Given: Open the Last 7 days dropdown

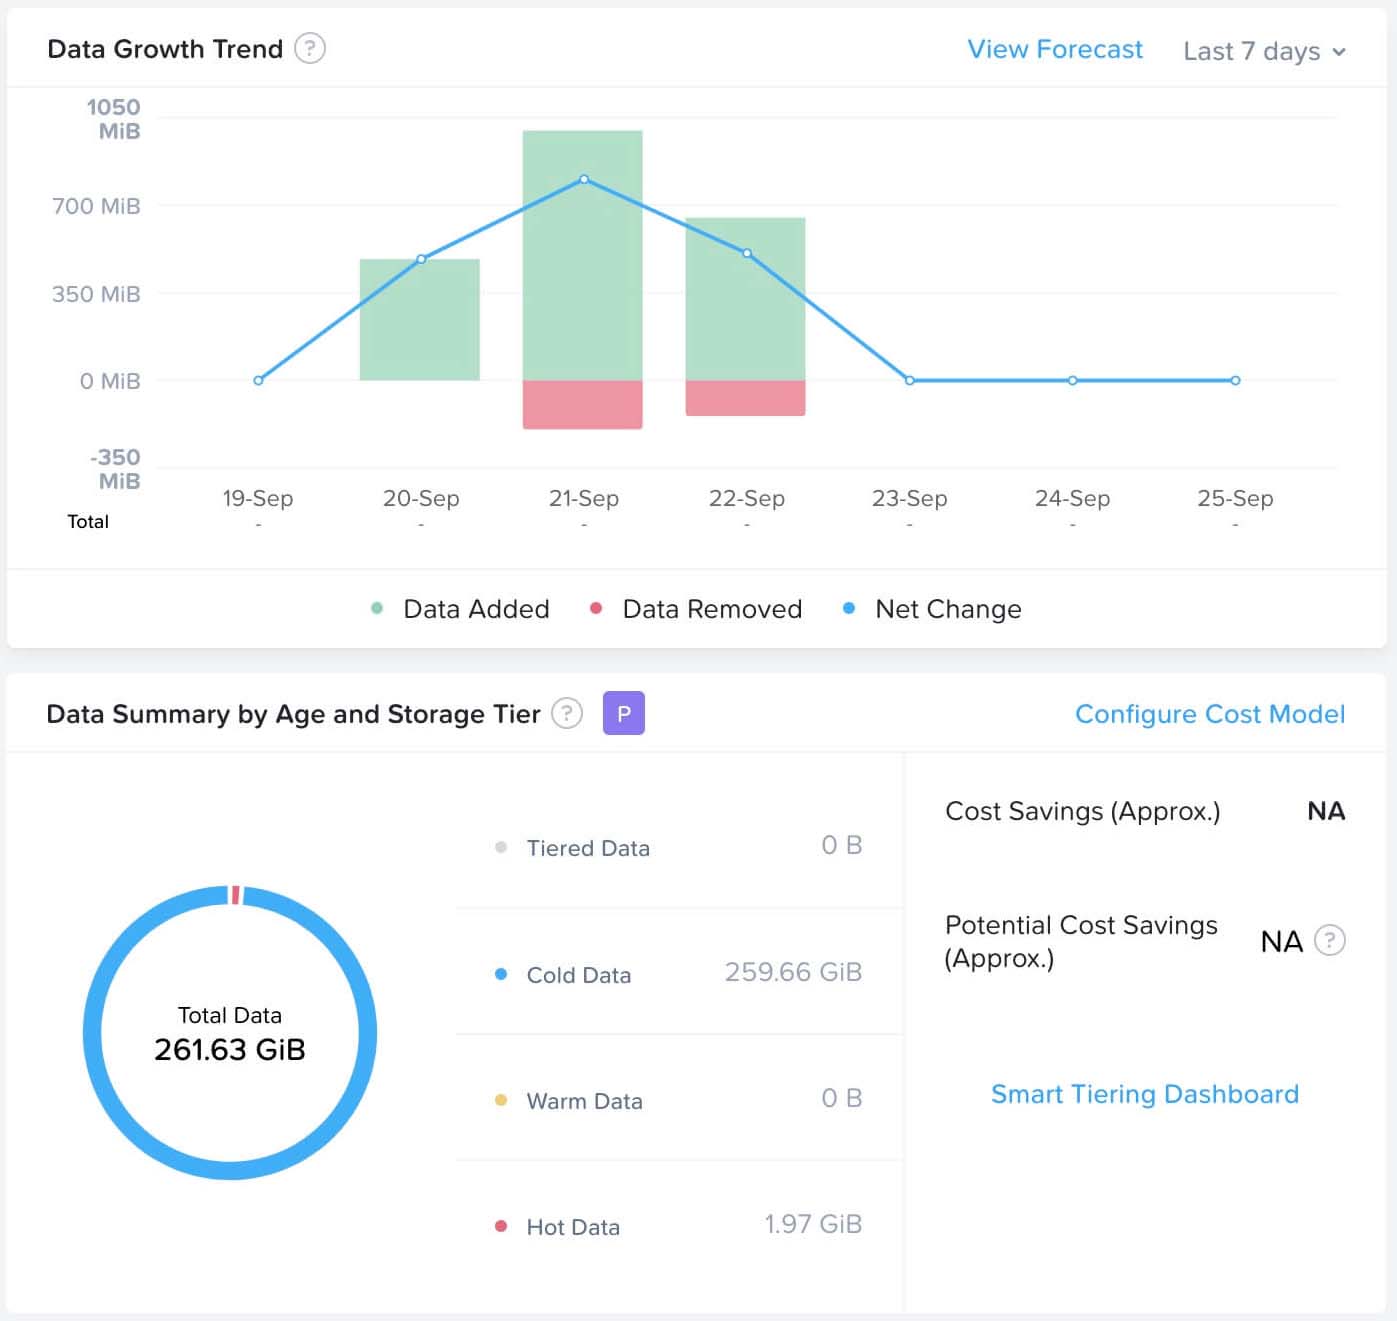Looking at the screenshot, I should click(1264, 51).
